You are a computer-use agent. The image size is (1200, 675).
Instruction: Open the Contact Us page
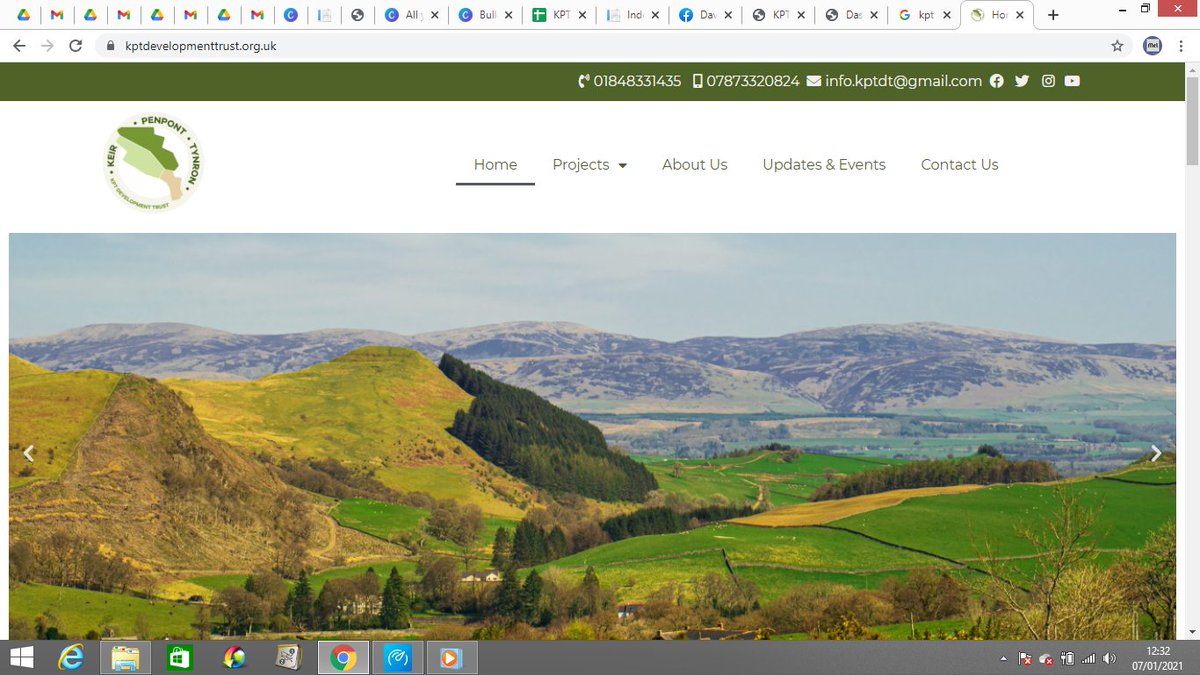coord(959,164)
